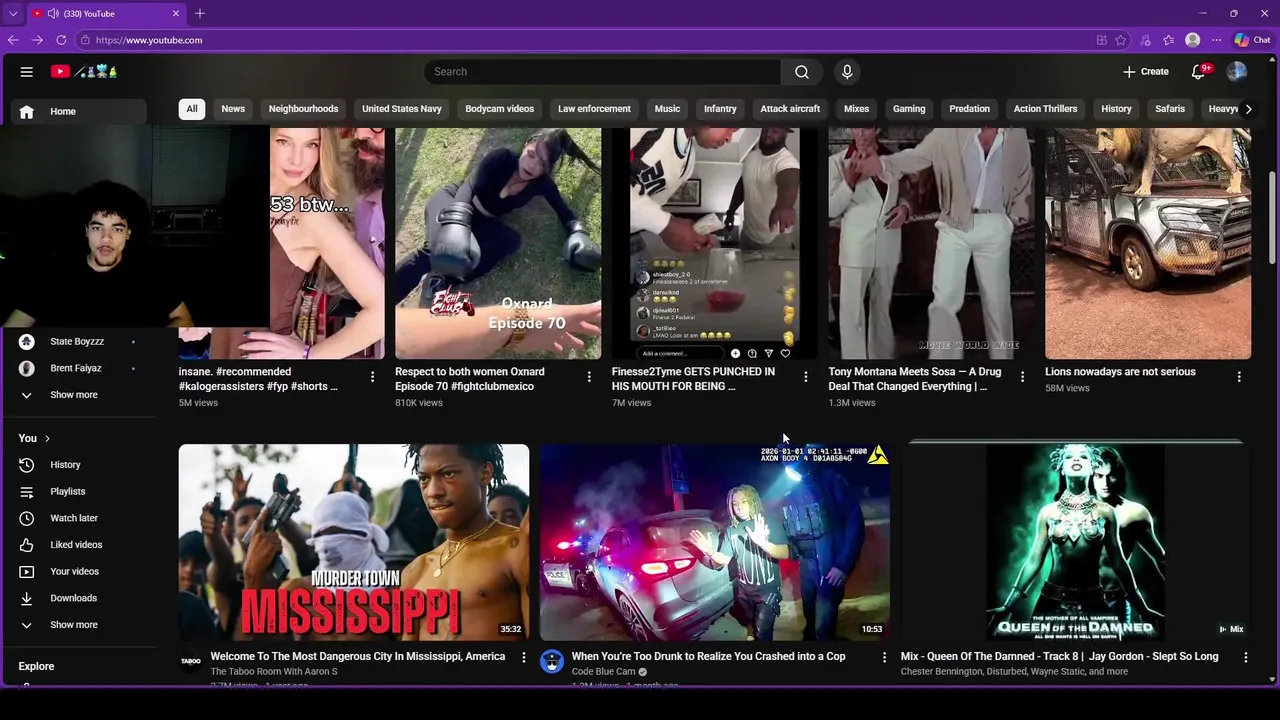The image size is (1280, 720).
Task: Open a new browser tab
Action: [200, 14]
